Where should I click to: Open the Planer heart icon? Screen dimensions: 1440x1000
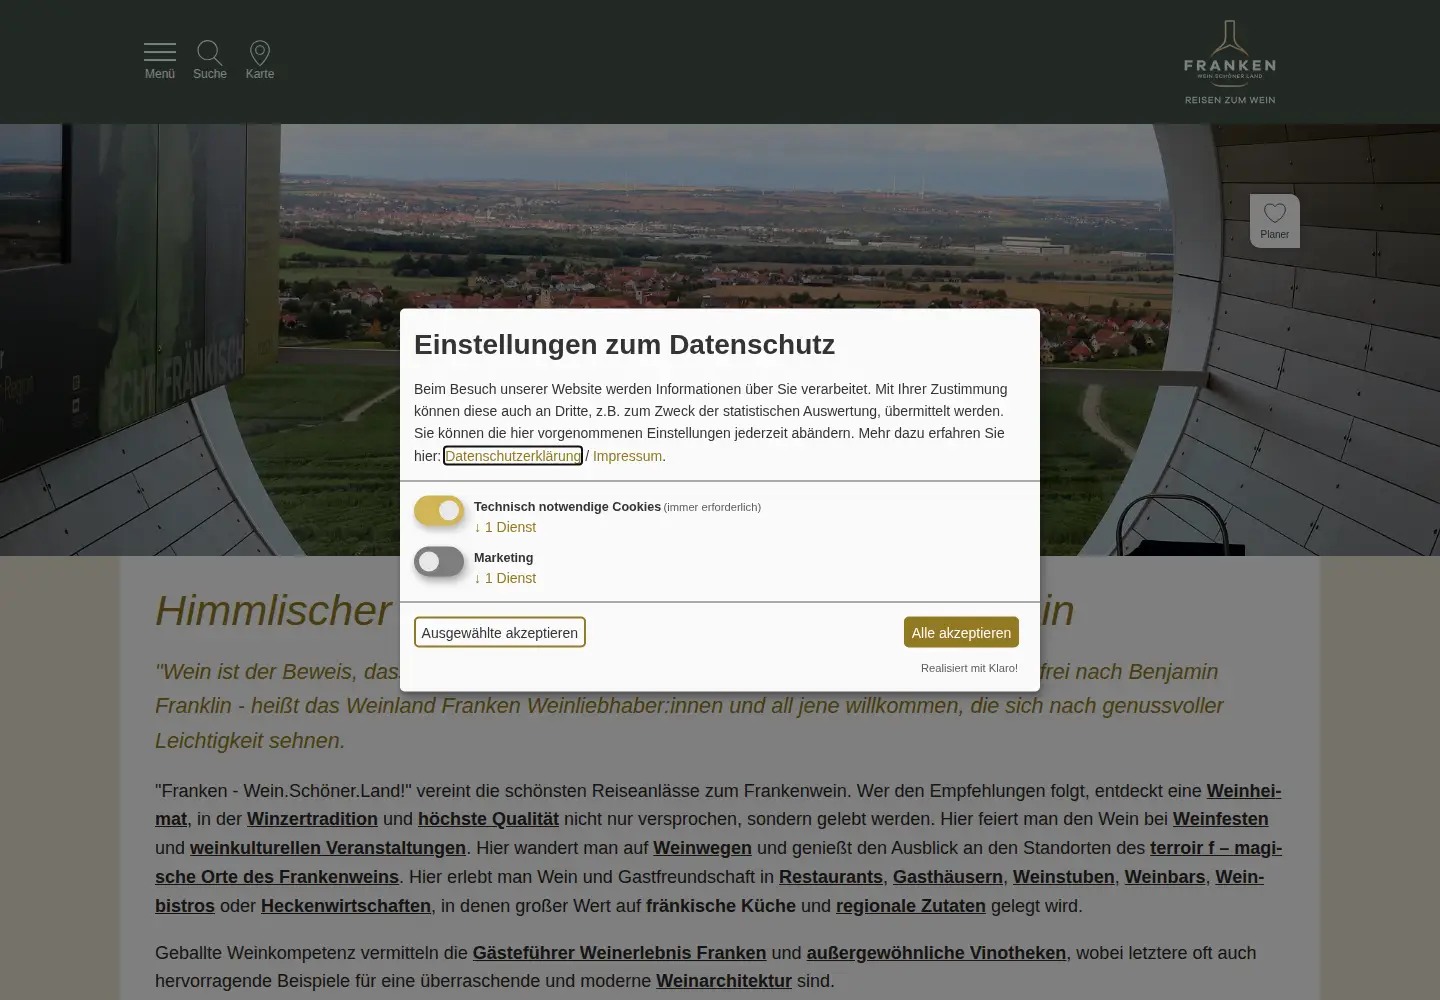pyautogui.click(x=1275, y=221)
